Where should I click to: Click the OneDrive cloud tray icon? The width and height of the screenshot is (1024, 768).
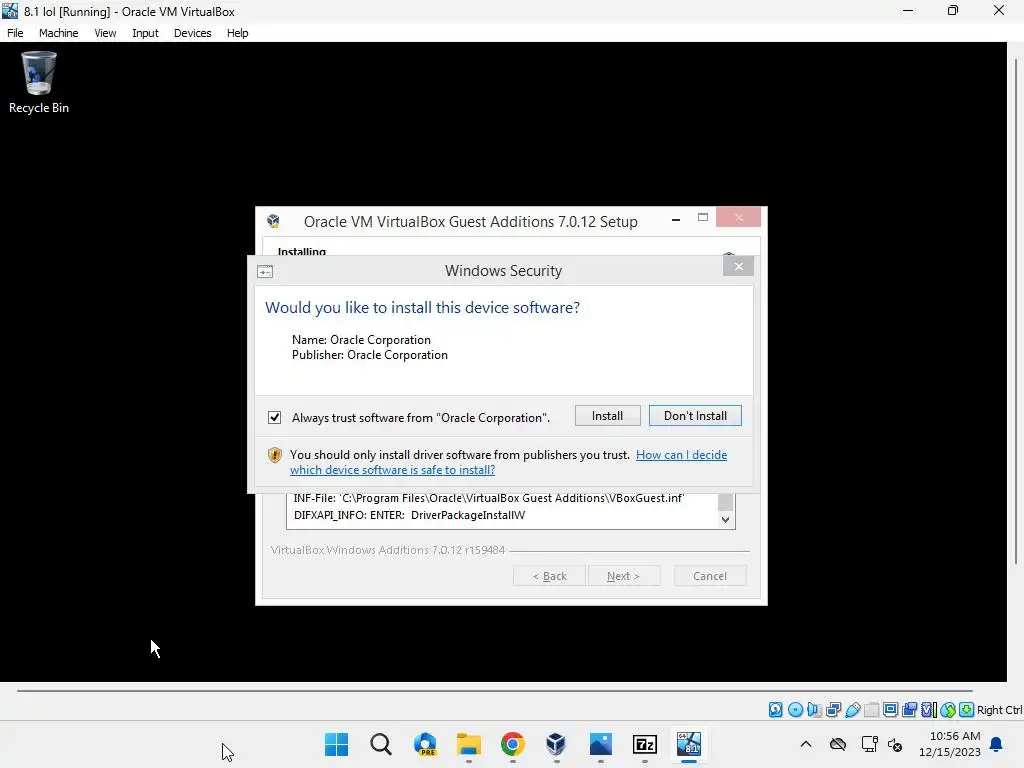(838, 744)
